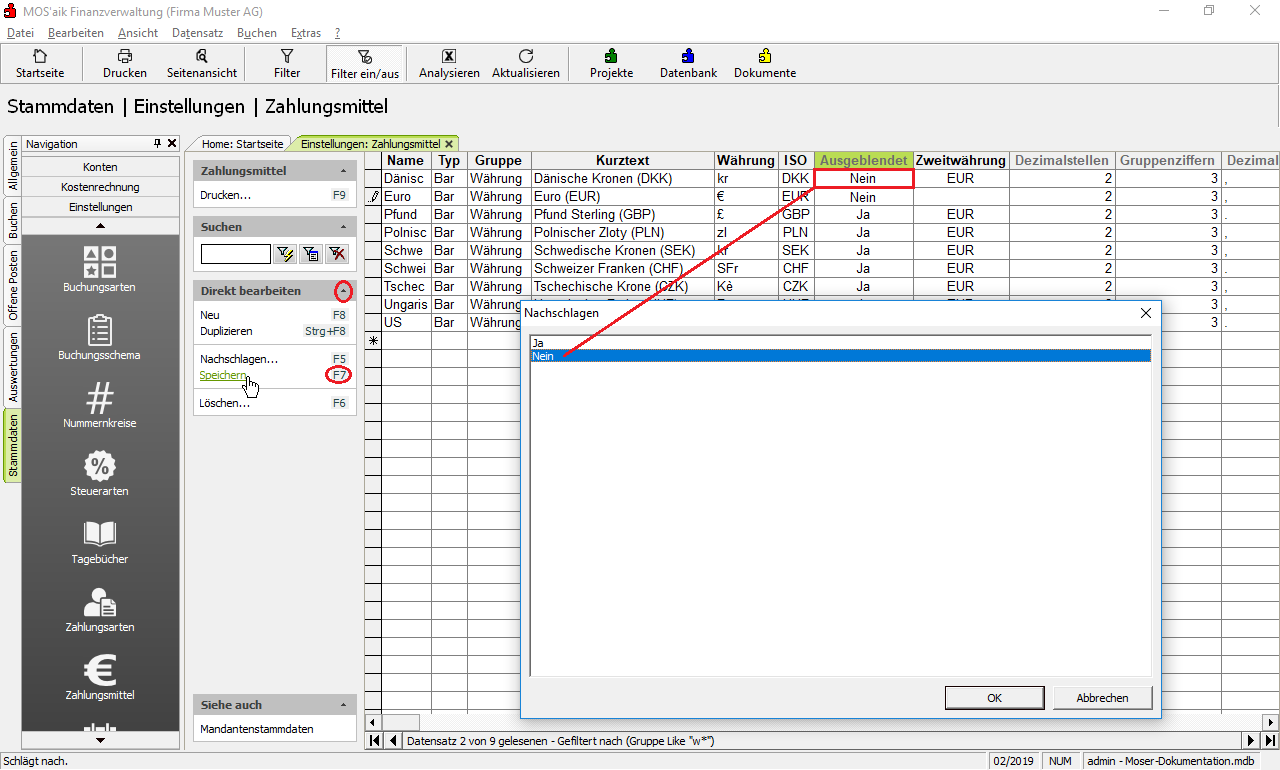Open the Datensatz menu
Screen dimensions: 1280x770
point(197,33)
